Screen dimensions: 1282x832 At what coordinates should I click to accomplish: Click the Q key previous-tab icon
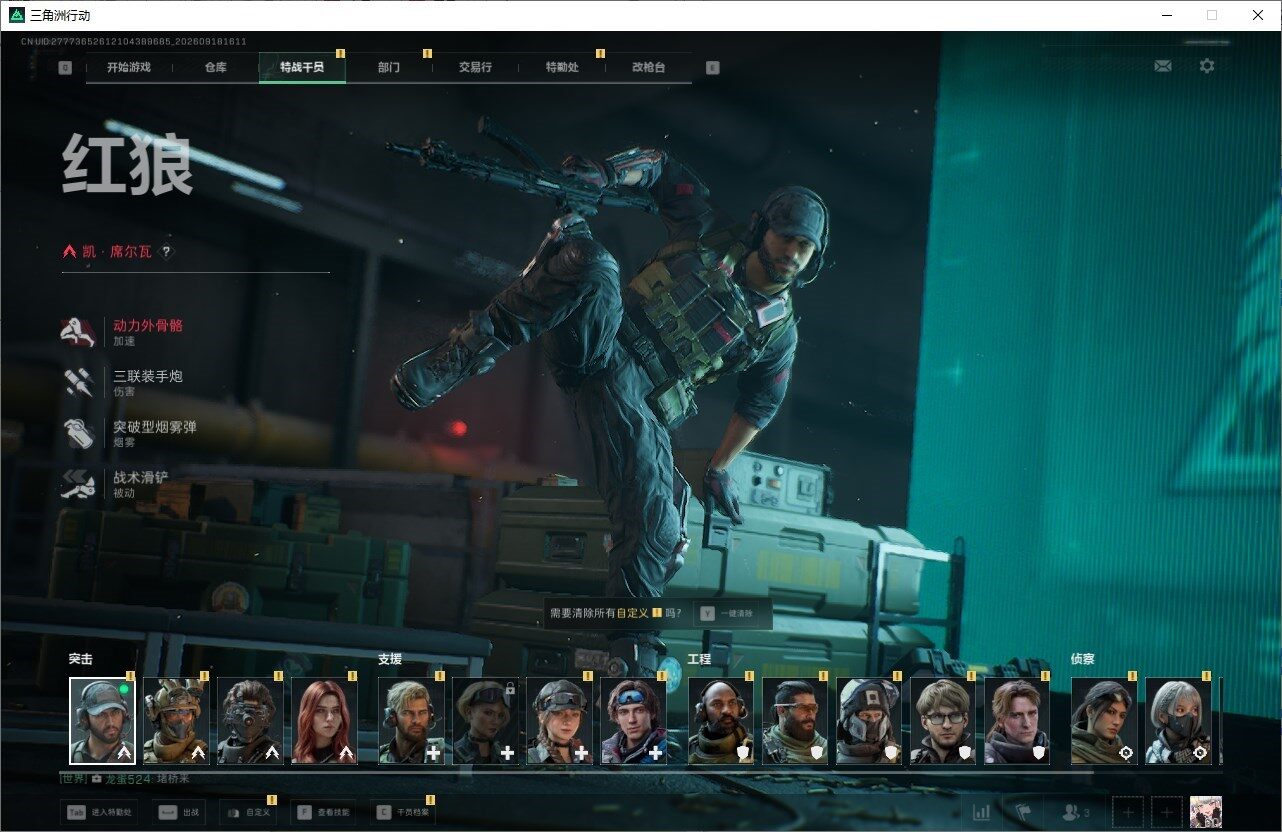[x=65, y=68]
